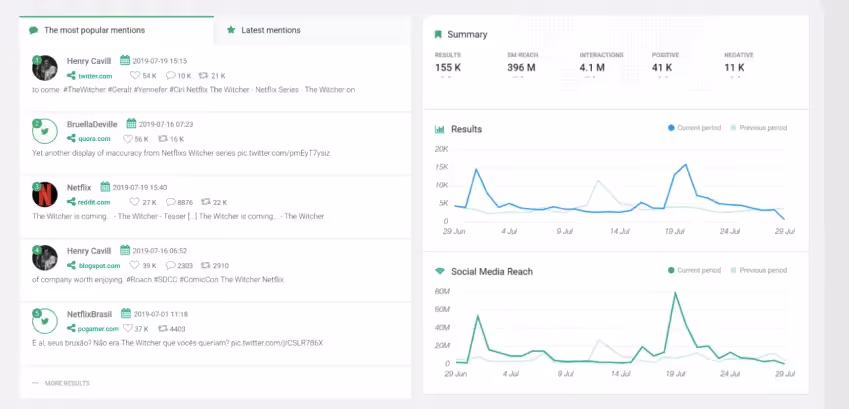The height and width of the screenshot is (409, 849).
Task: Click share icon next to blogspot.com
Action: 71,265
